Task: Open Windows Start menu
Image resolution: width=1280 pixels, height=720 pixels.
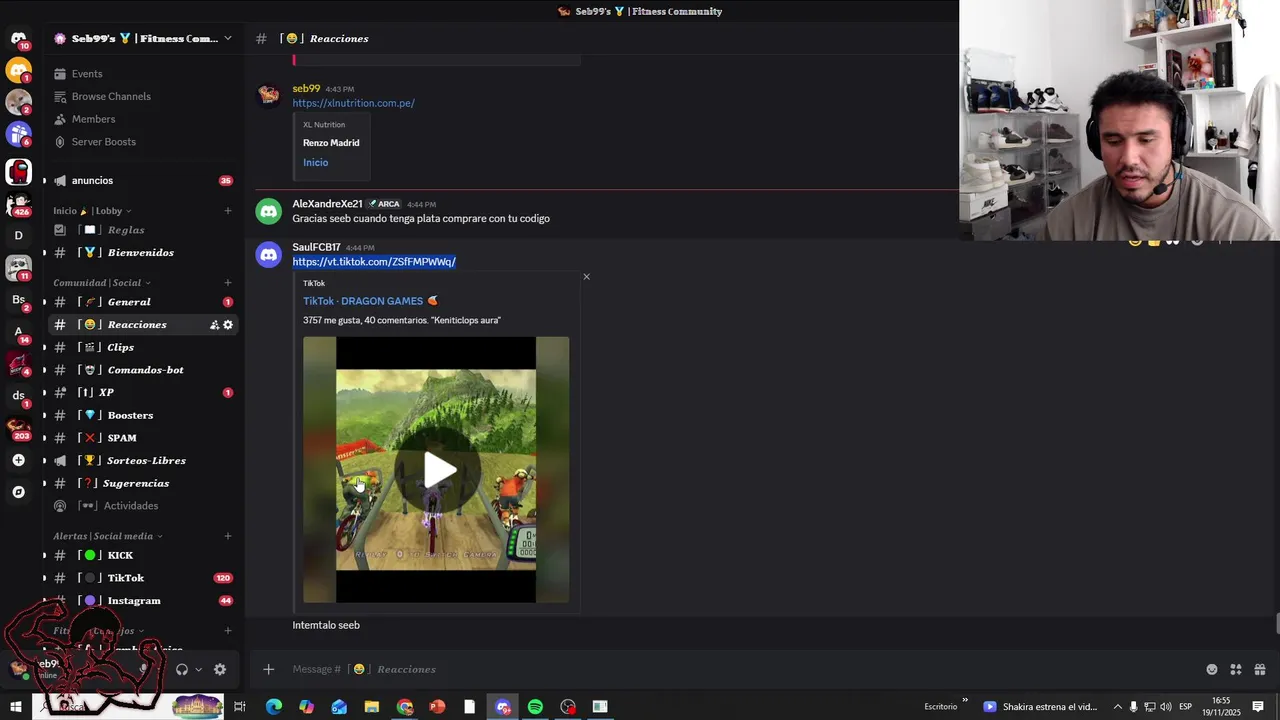Action: pyautogui.click(x=16, y=707)
